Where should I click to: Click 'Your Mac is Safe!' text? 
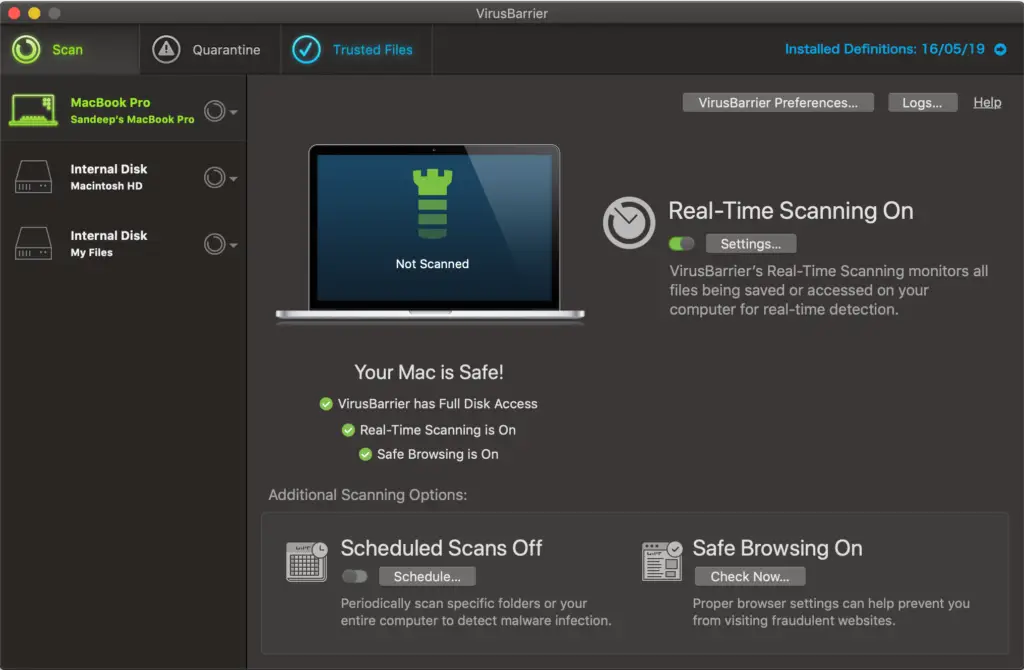[x=429, y=372]
